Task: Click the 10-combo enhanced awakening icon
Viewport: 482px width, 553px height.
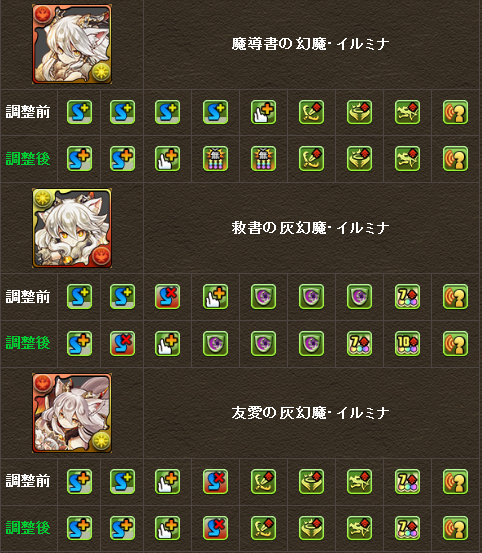Action: [x=407, y=344]
